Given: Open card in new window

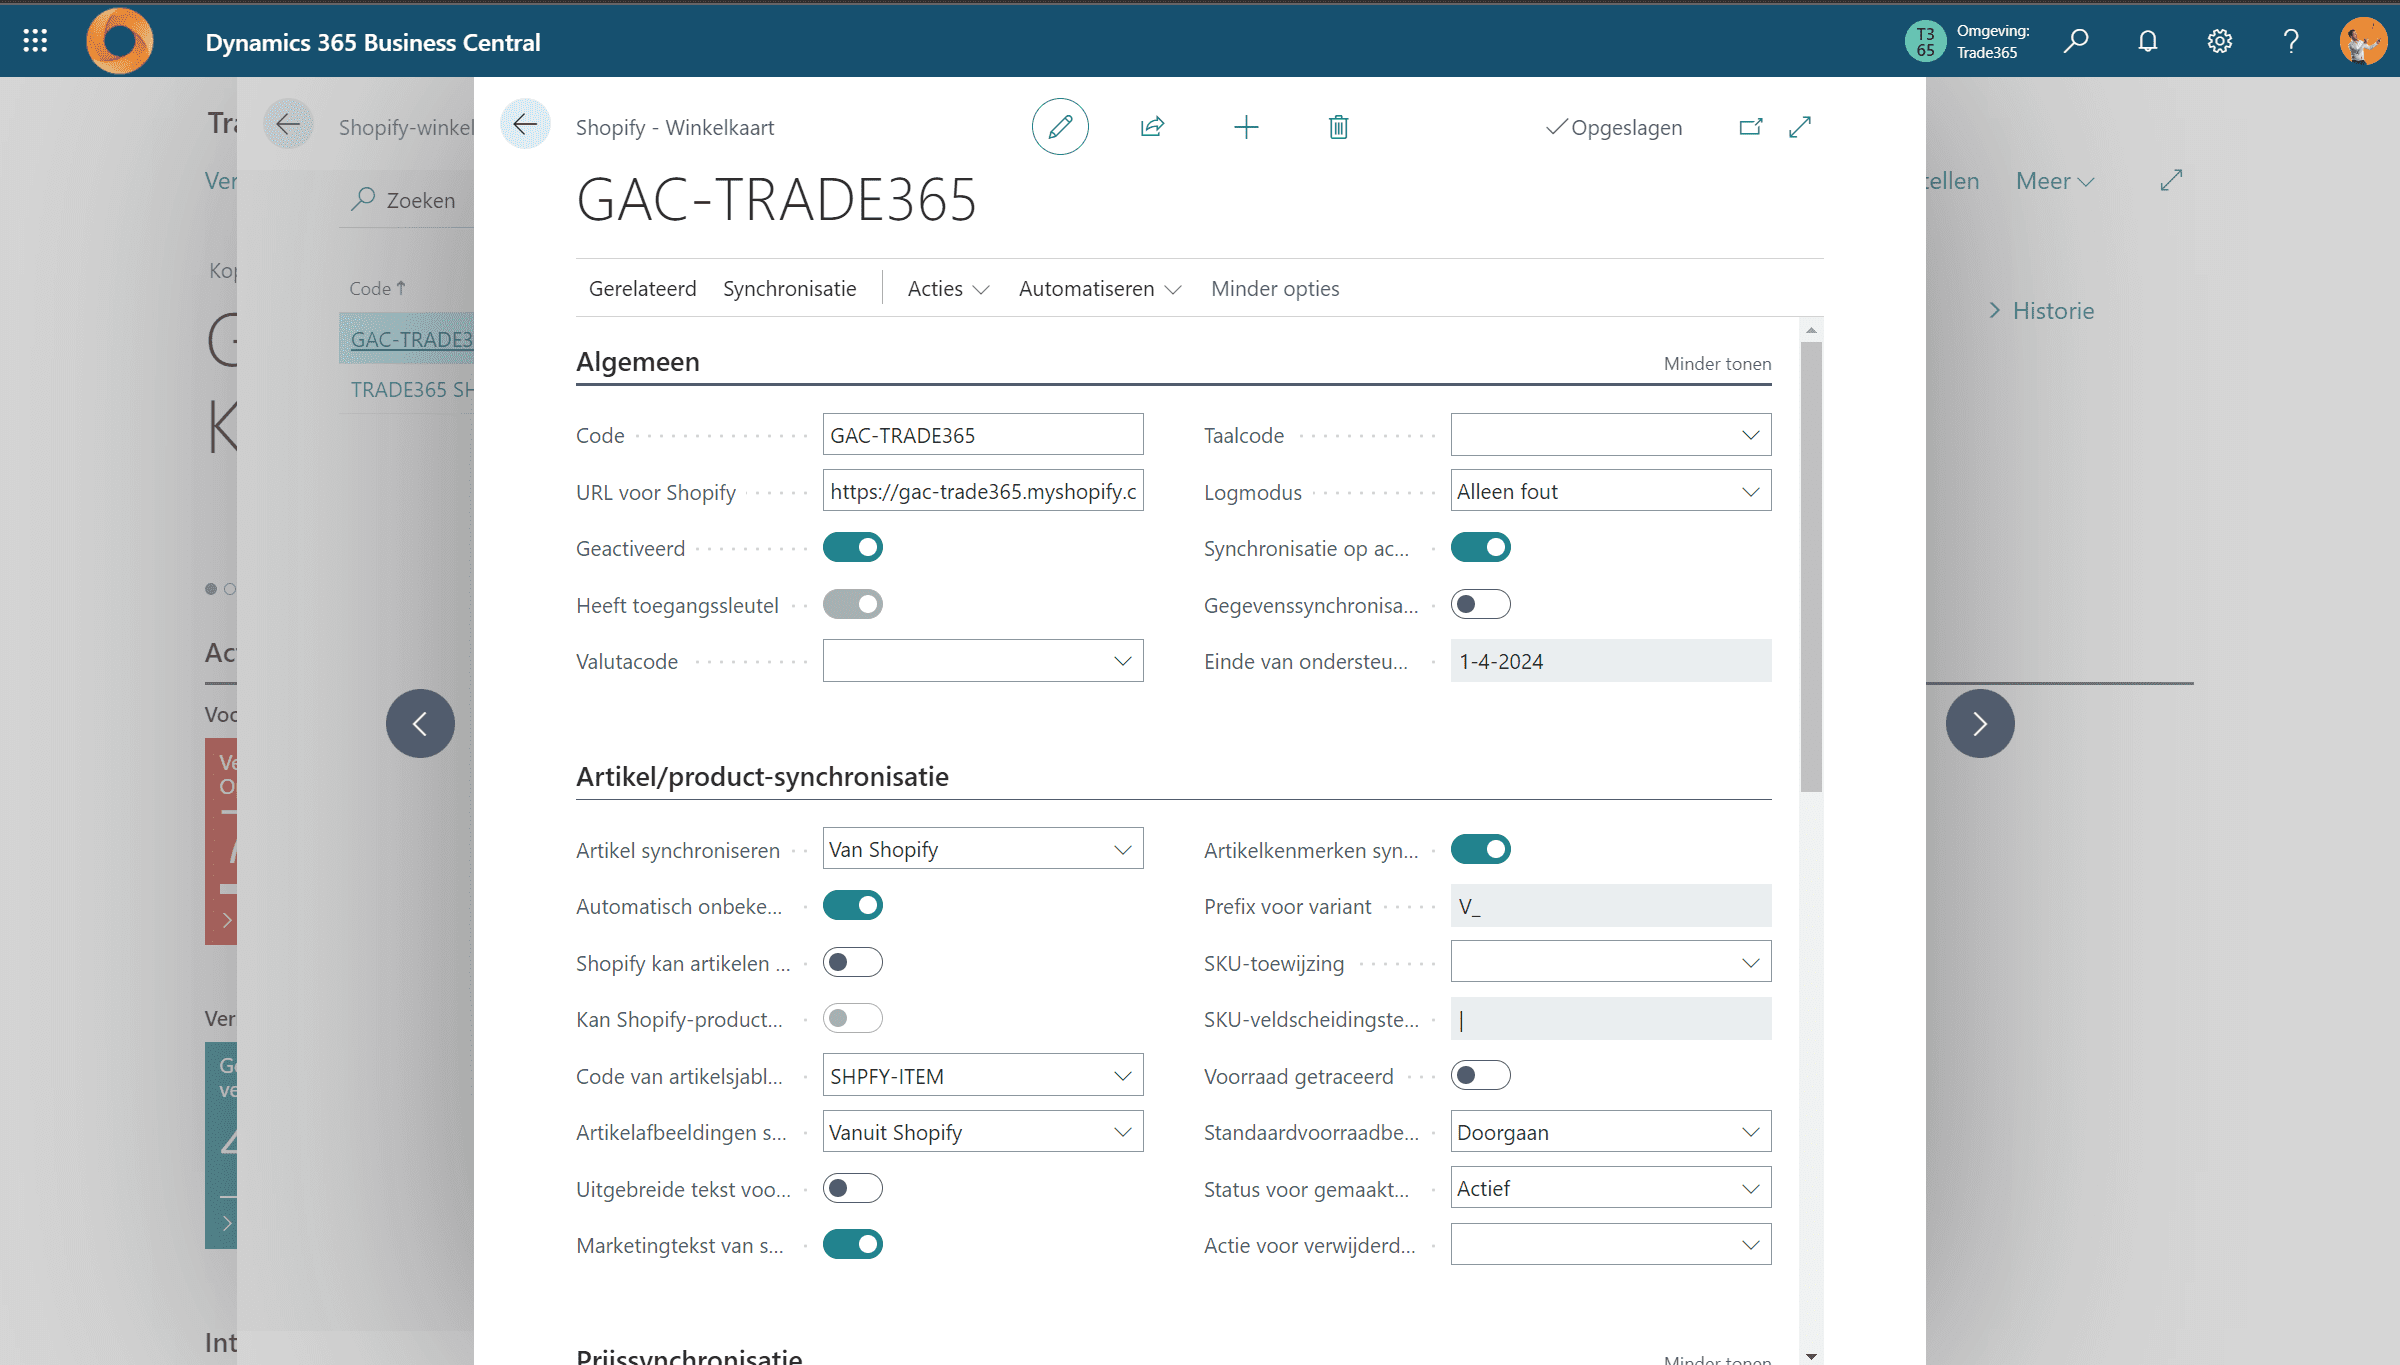Looking at the screenshot, I should [x=1750, y=126].
